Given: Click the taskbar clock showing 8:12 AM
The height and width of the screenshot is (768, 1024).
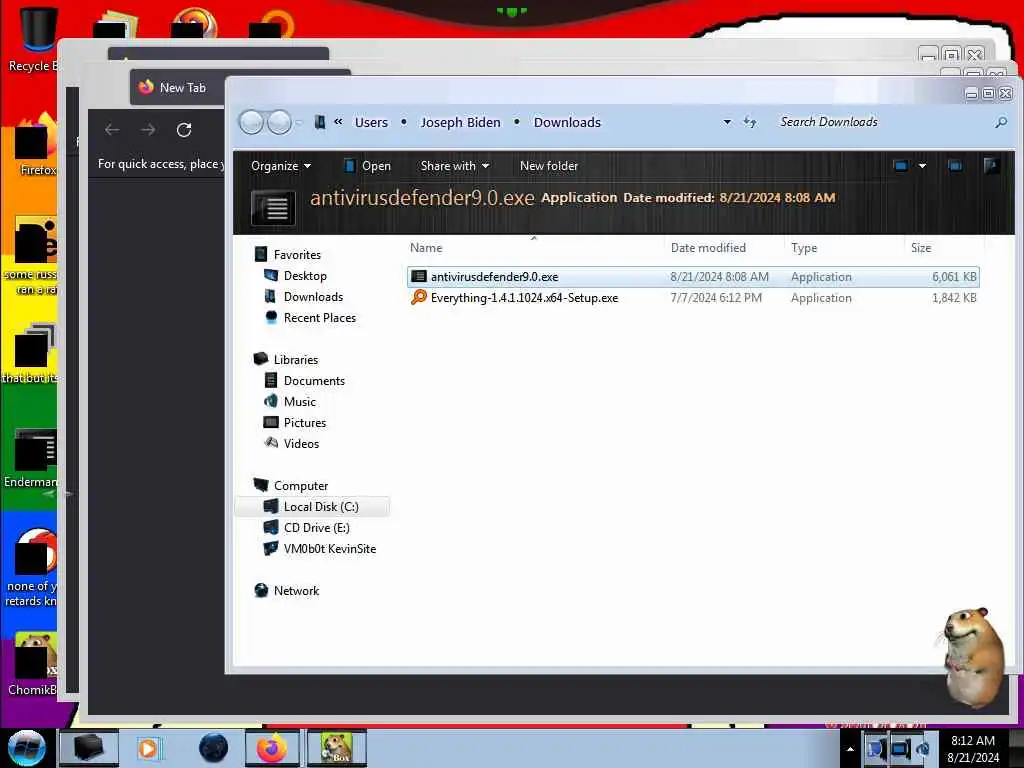Looking at the screenshot, I should pos(973,749).
